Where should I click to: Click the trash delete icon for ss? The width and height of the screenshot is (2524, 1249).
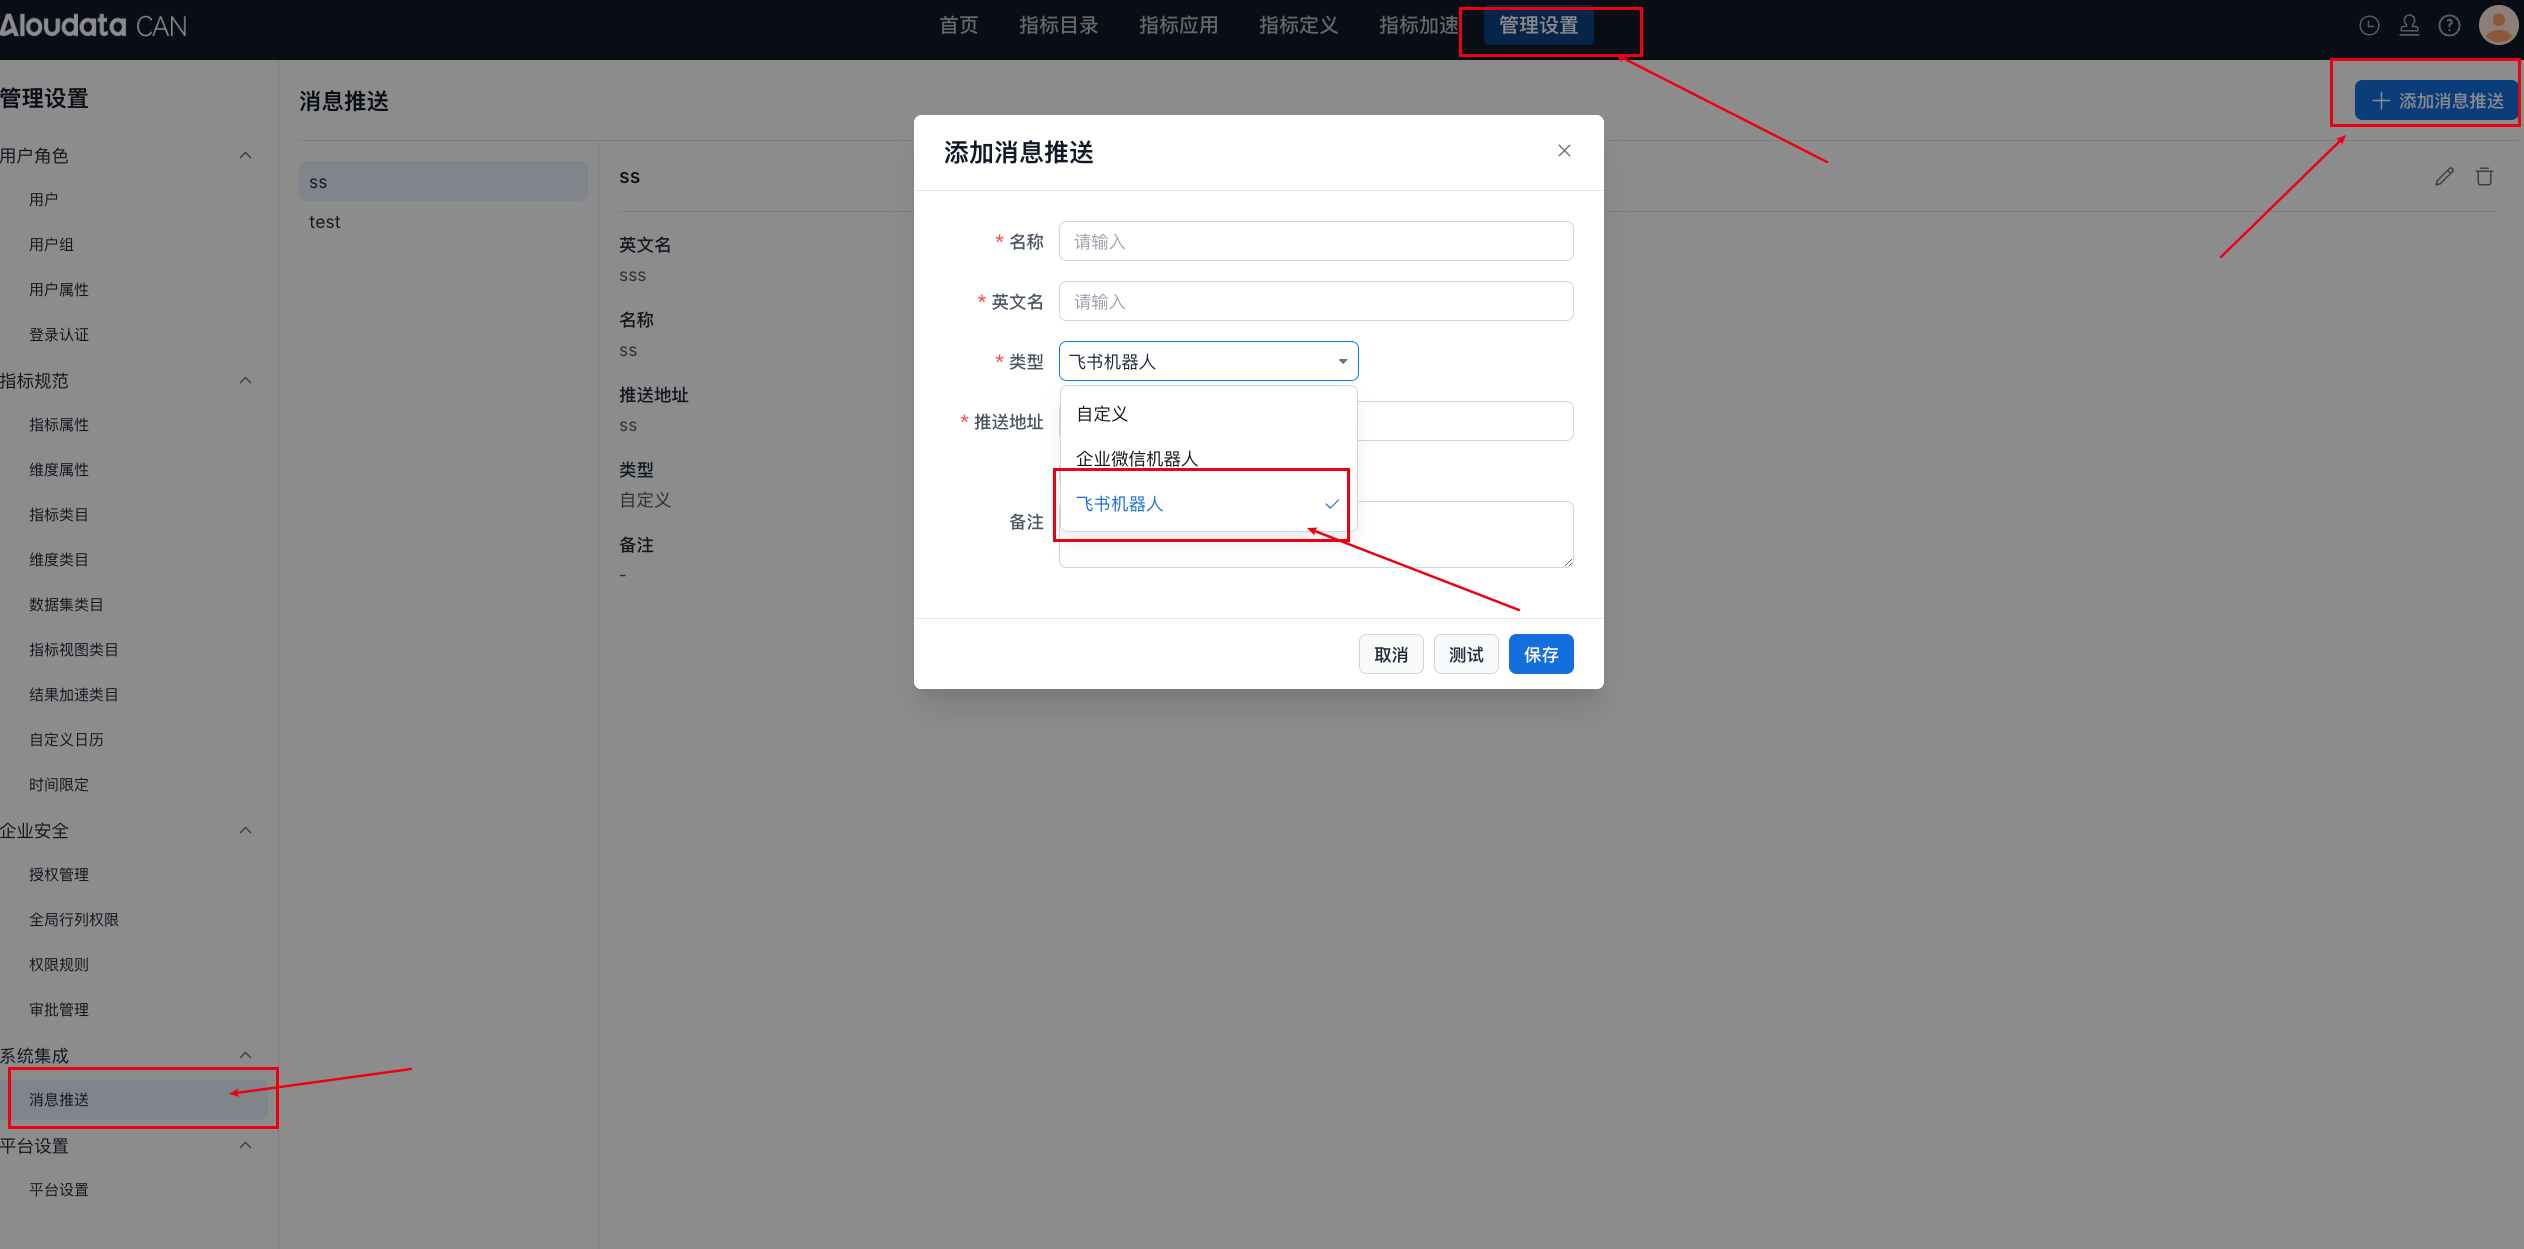pos(2484,177)
